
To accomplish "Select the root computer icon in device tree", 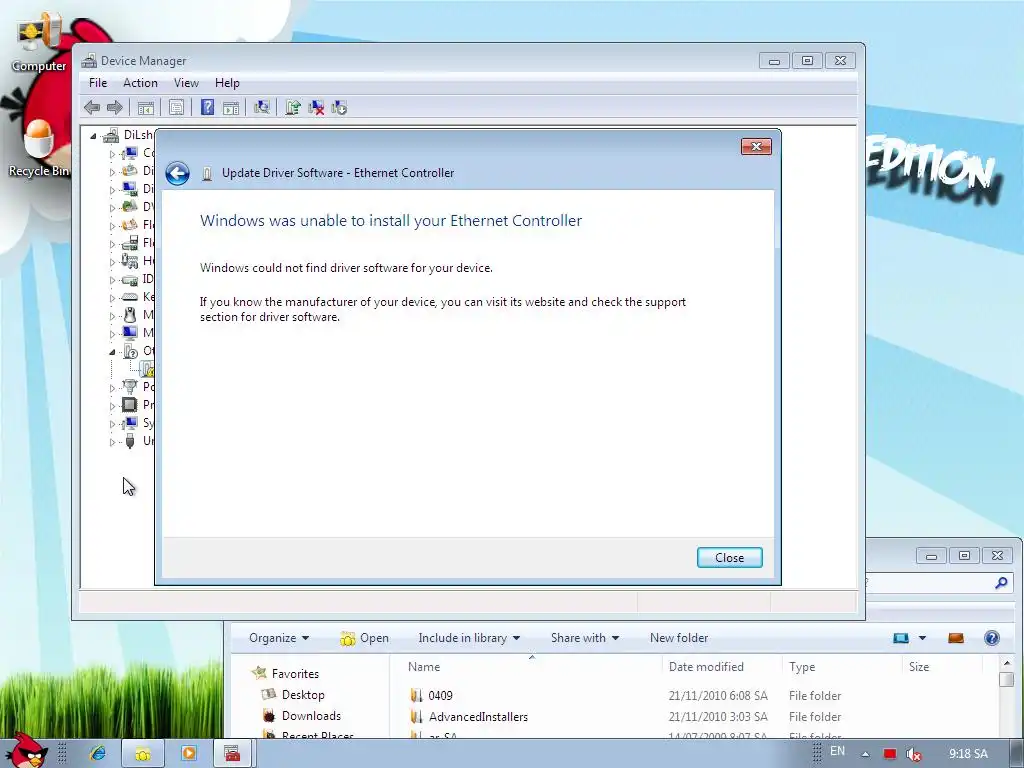I will point(111,135).
